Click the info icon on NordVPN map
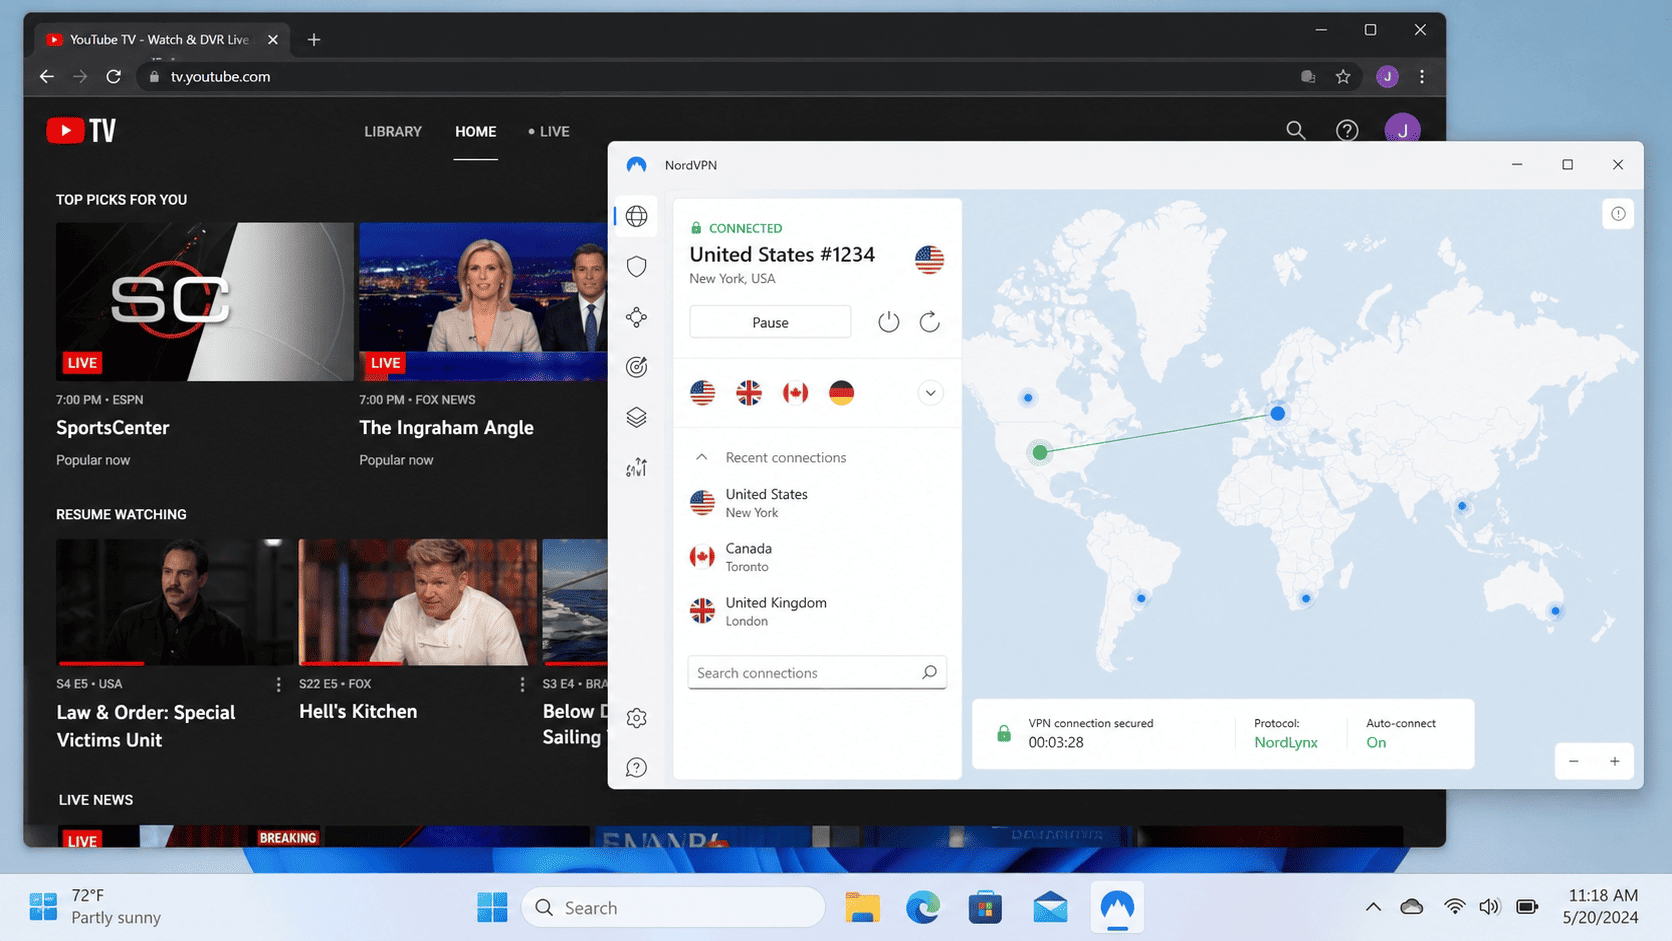The width and height of the screenshot is (1672, 941). (x=1618, y=214)
